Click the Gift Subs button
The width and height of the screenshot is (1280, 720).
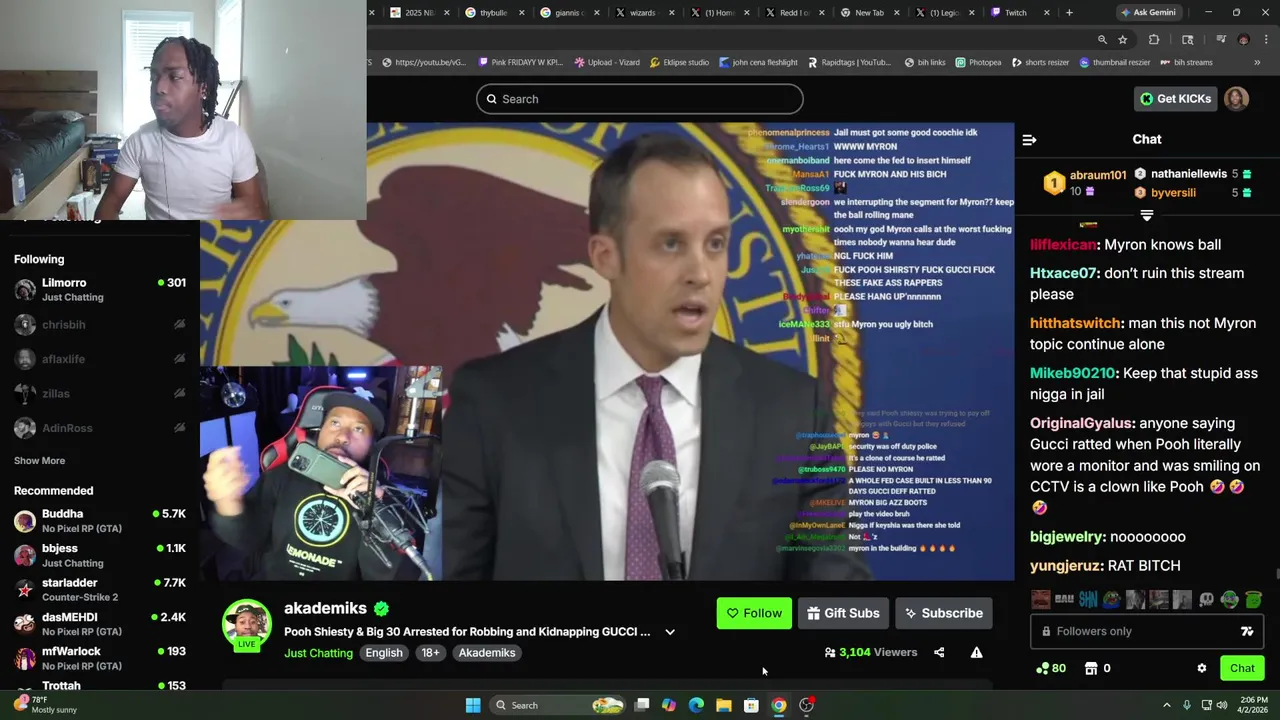(x=843, y=613)
